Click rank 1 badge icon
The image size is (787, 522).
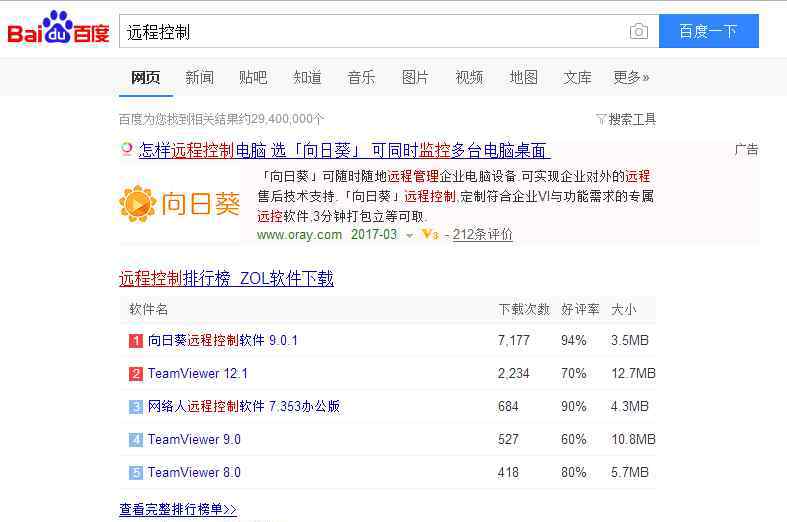click(x=136, y=341)
